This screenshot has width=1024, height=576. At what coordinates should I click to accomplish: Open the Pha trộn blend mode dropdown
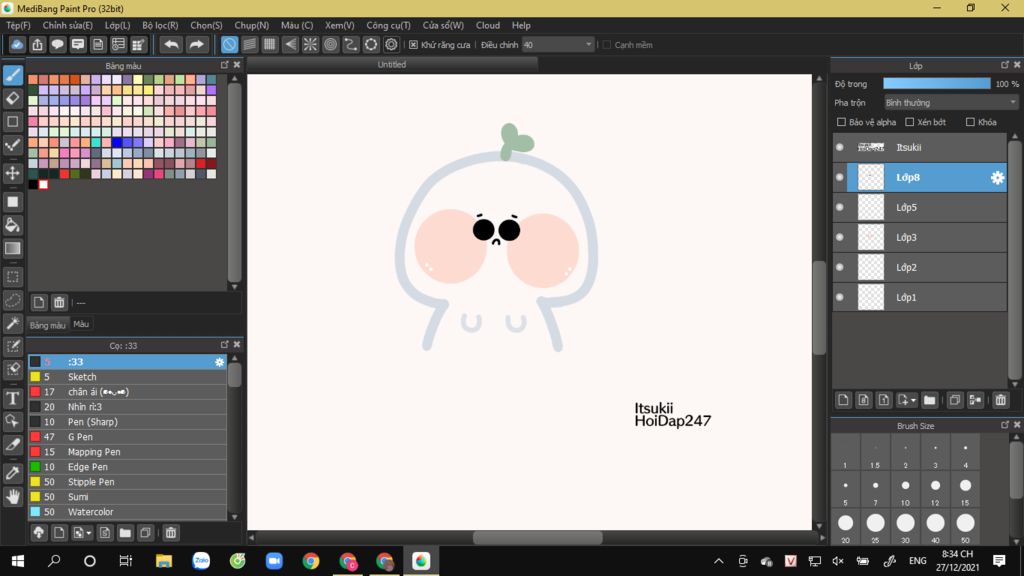point(950,102)
